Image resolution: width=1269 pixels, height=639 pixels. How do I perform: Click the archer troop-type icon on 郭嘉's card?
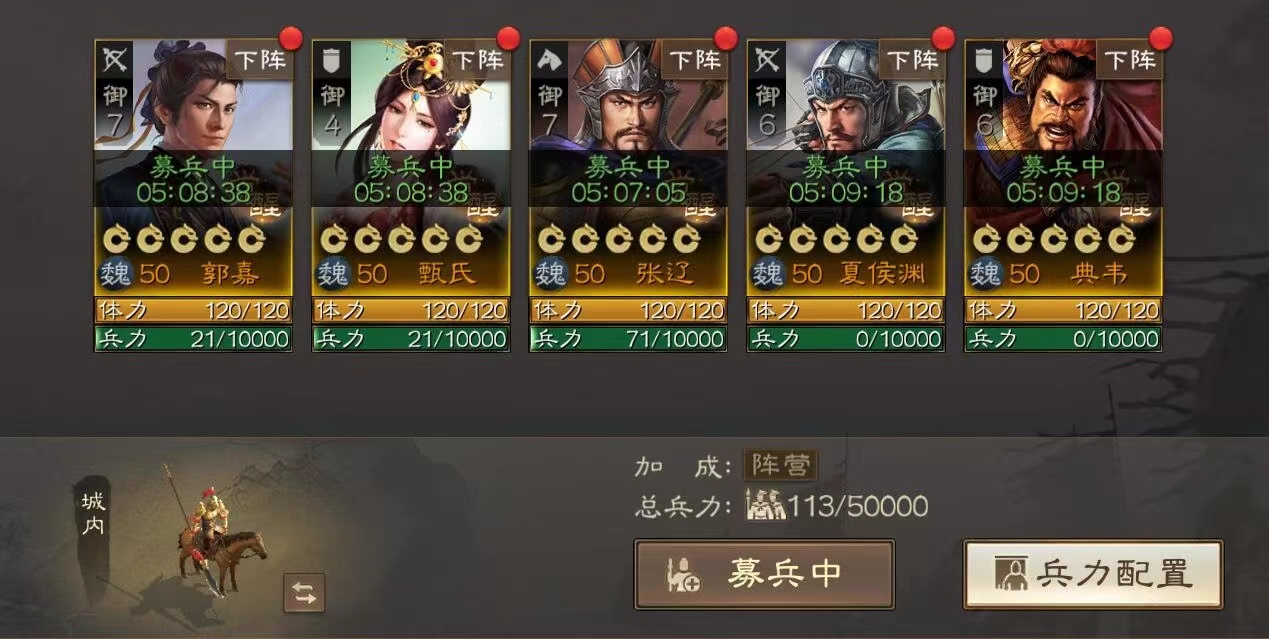113,60
